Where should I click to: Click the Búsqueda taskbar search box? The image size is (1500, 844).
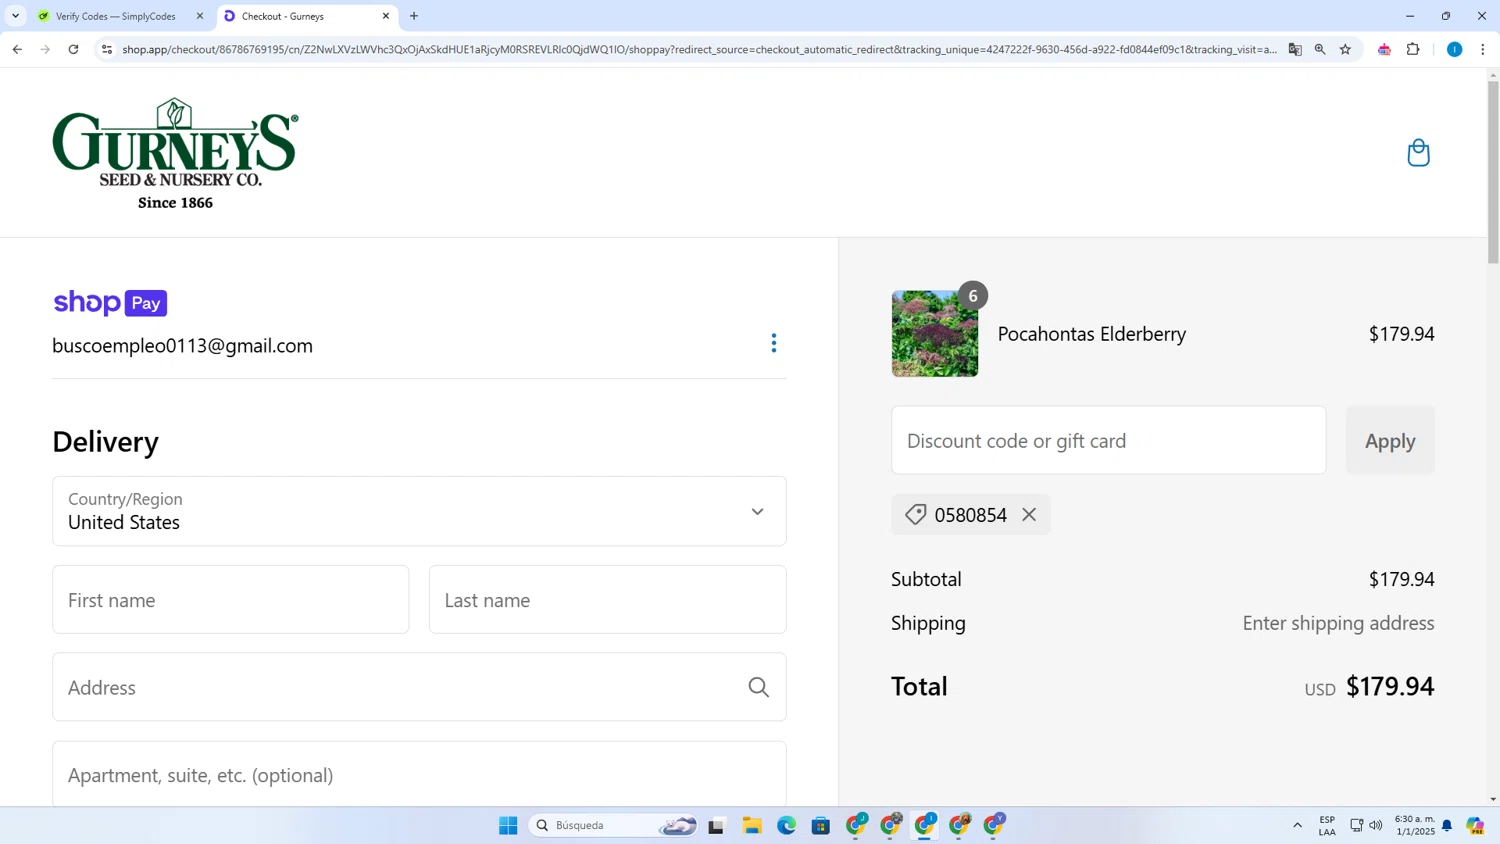(x=613, y=825)
